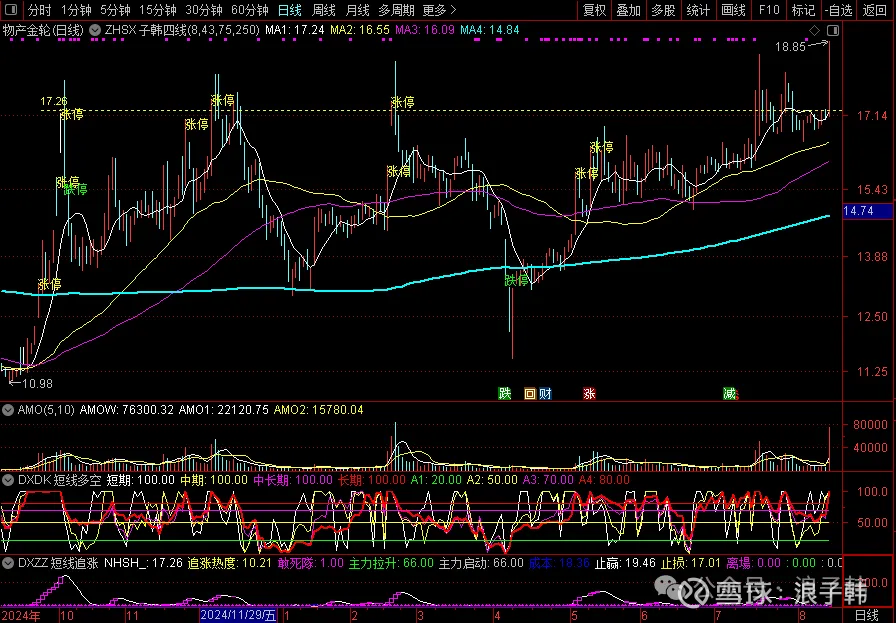The image size is (896, 623).
Task: Click the 减 shareholder reduction marker
Action: coord(730,394)
